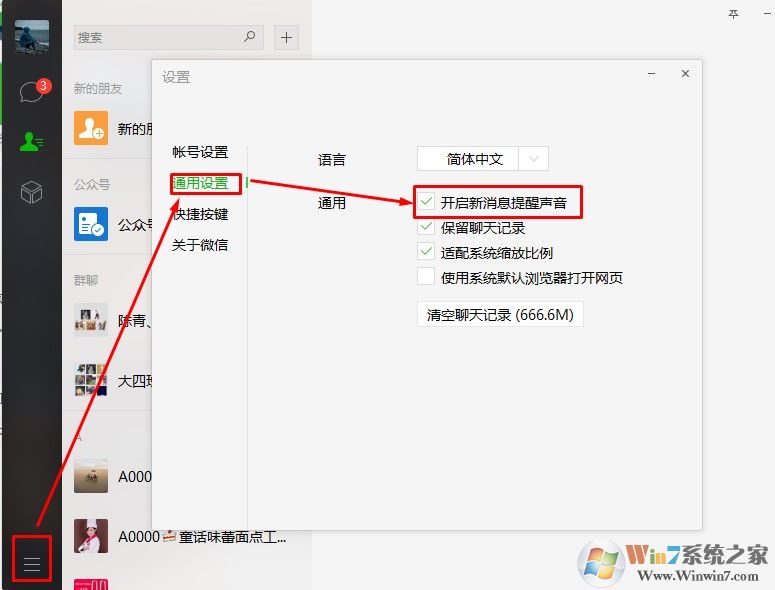Open the orange New Friends icon
The height and width of the screenshot is (590, 775).
[91, 128]
